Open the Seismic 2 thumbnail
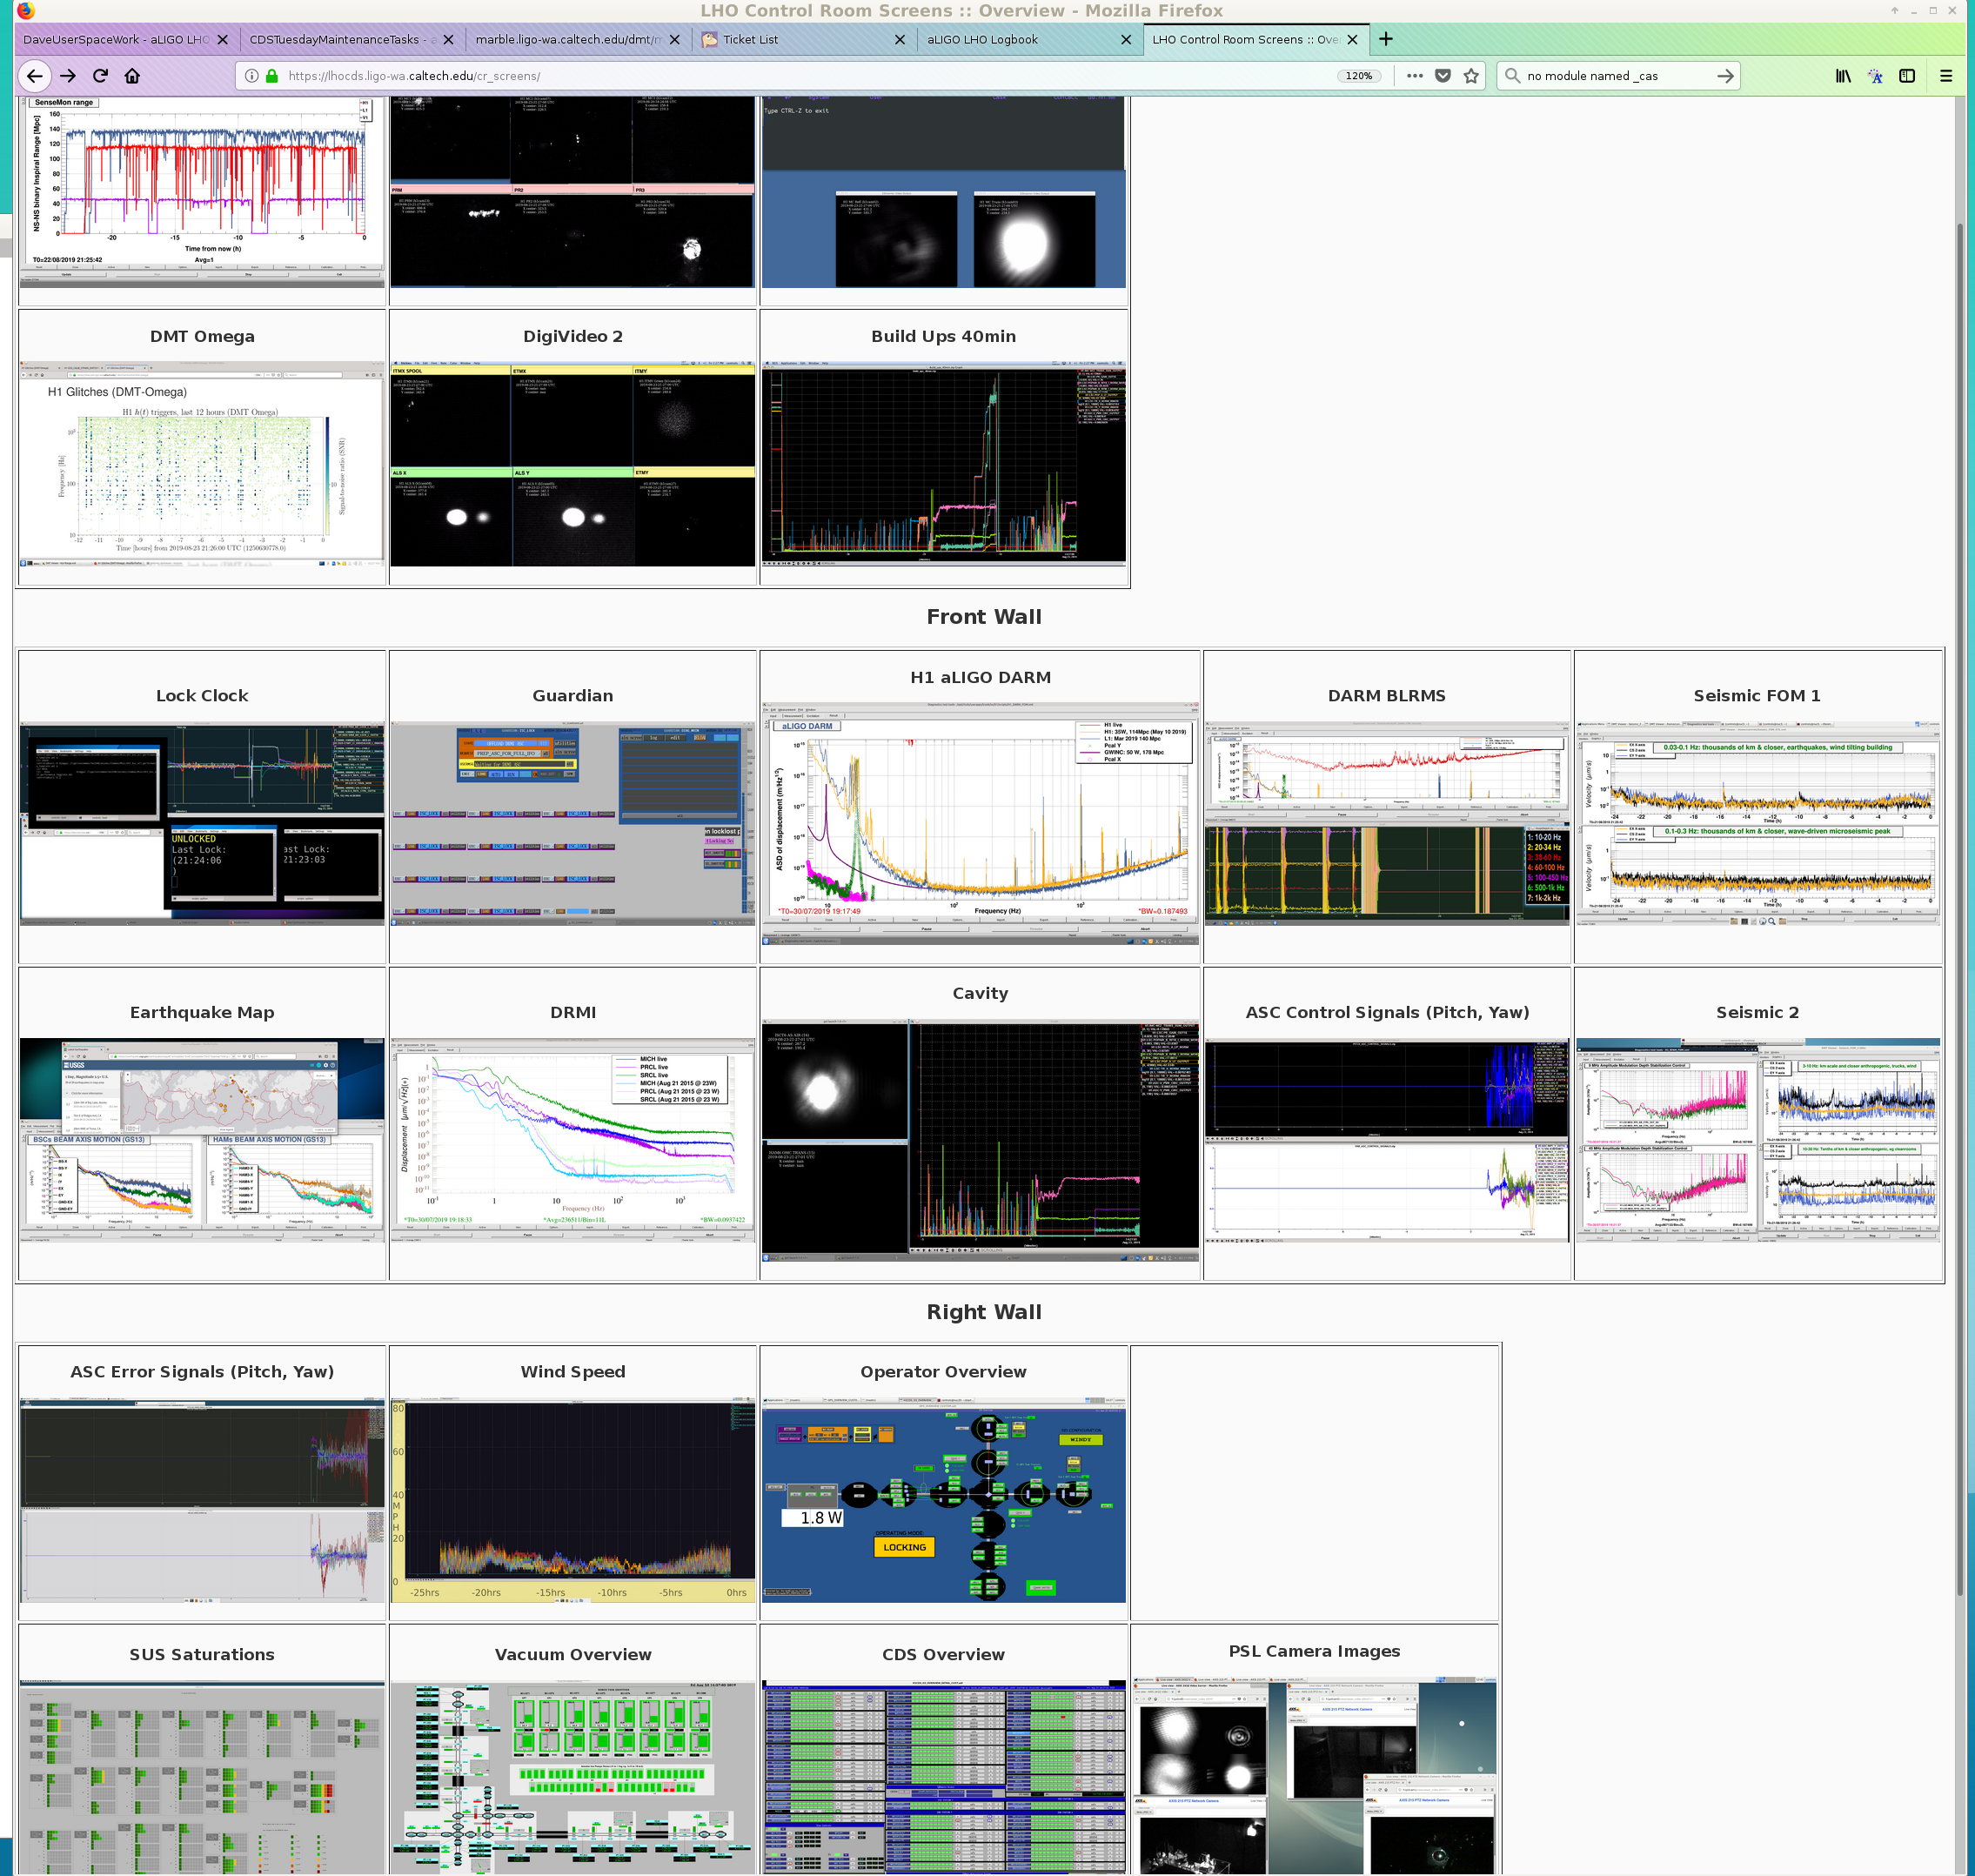 pos(1758,1140)
